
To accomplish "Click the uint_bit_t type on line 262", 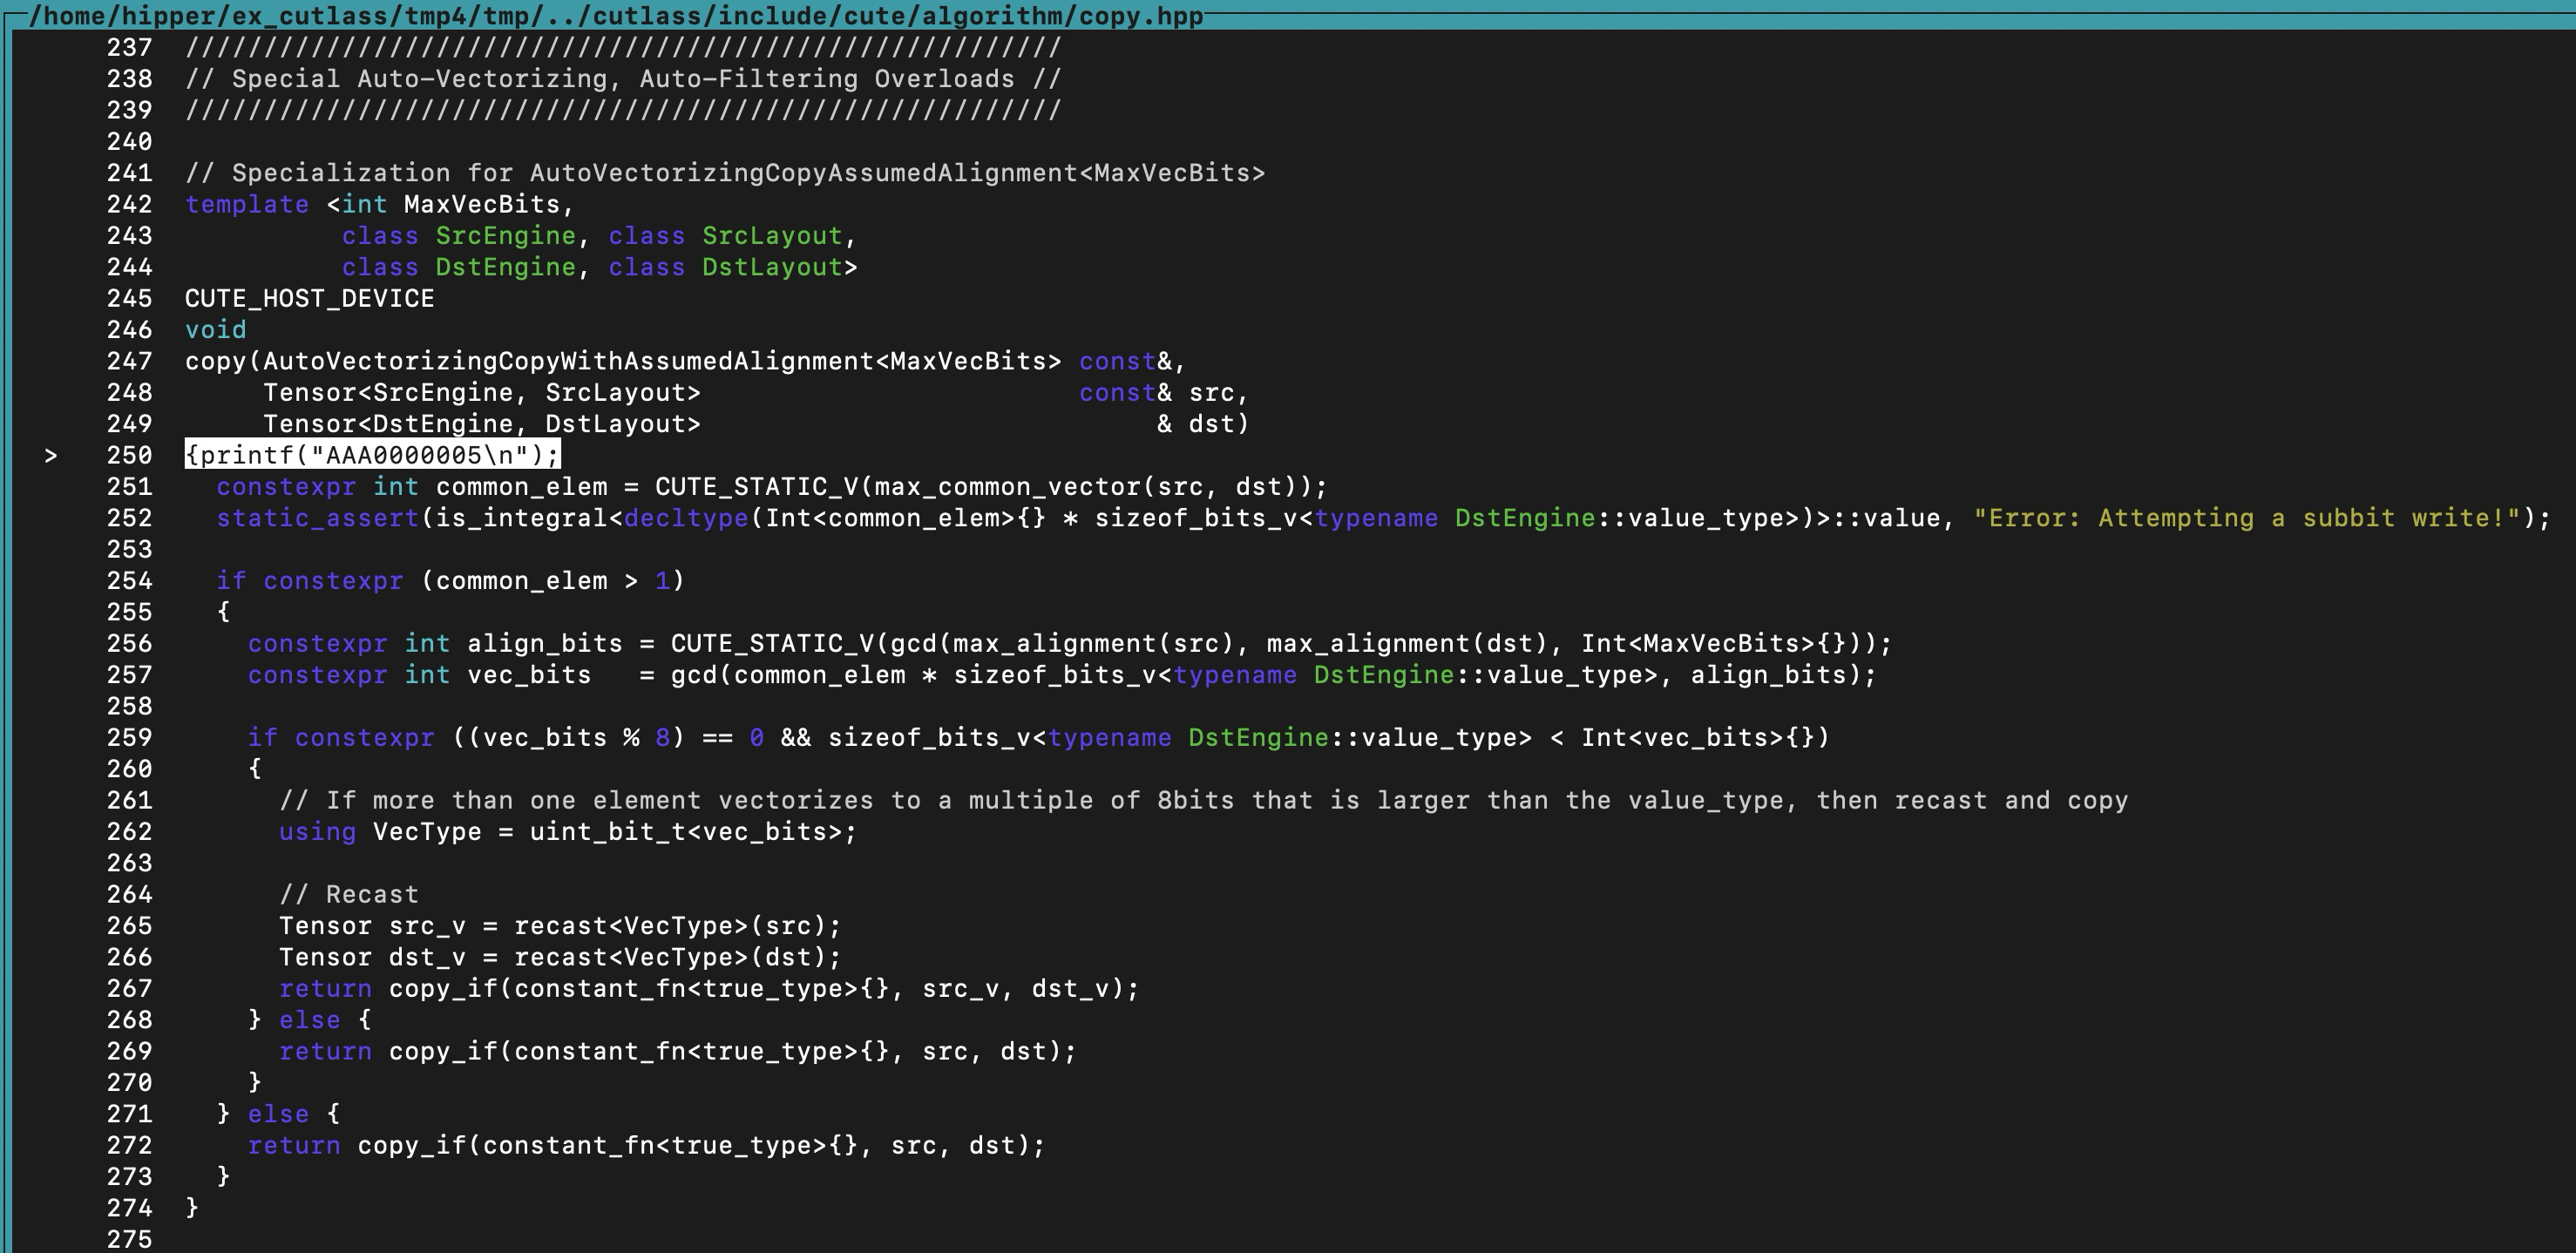I will (608, 832).
